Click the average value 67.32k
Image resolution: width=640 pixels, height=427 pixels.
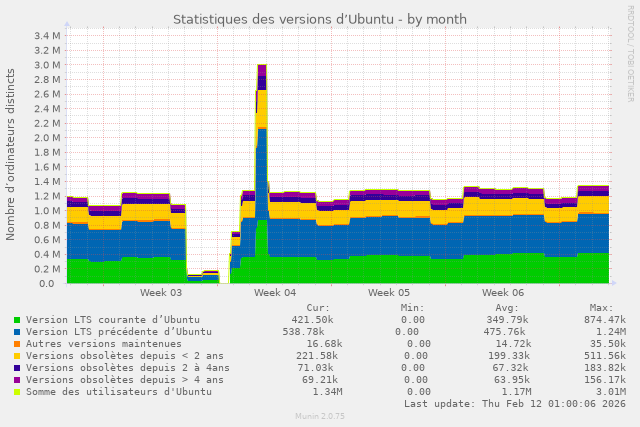[x=510, y=367]
